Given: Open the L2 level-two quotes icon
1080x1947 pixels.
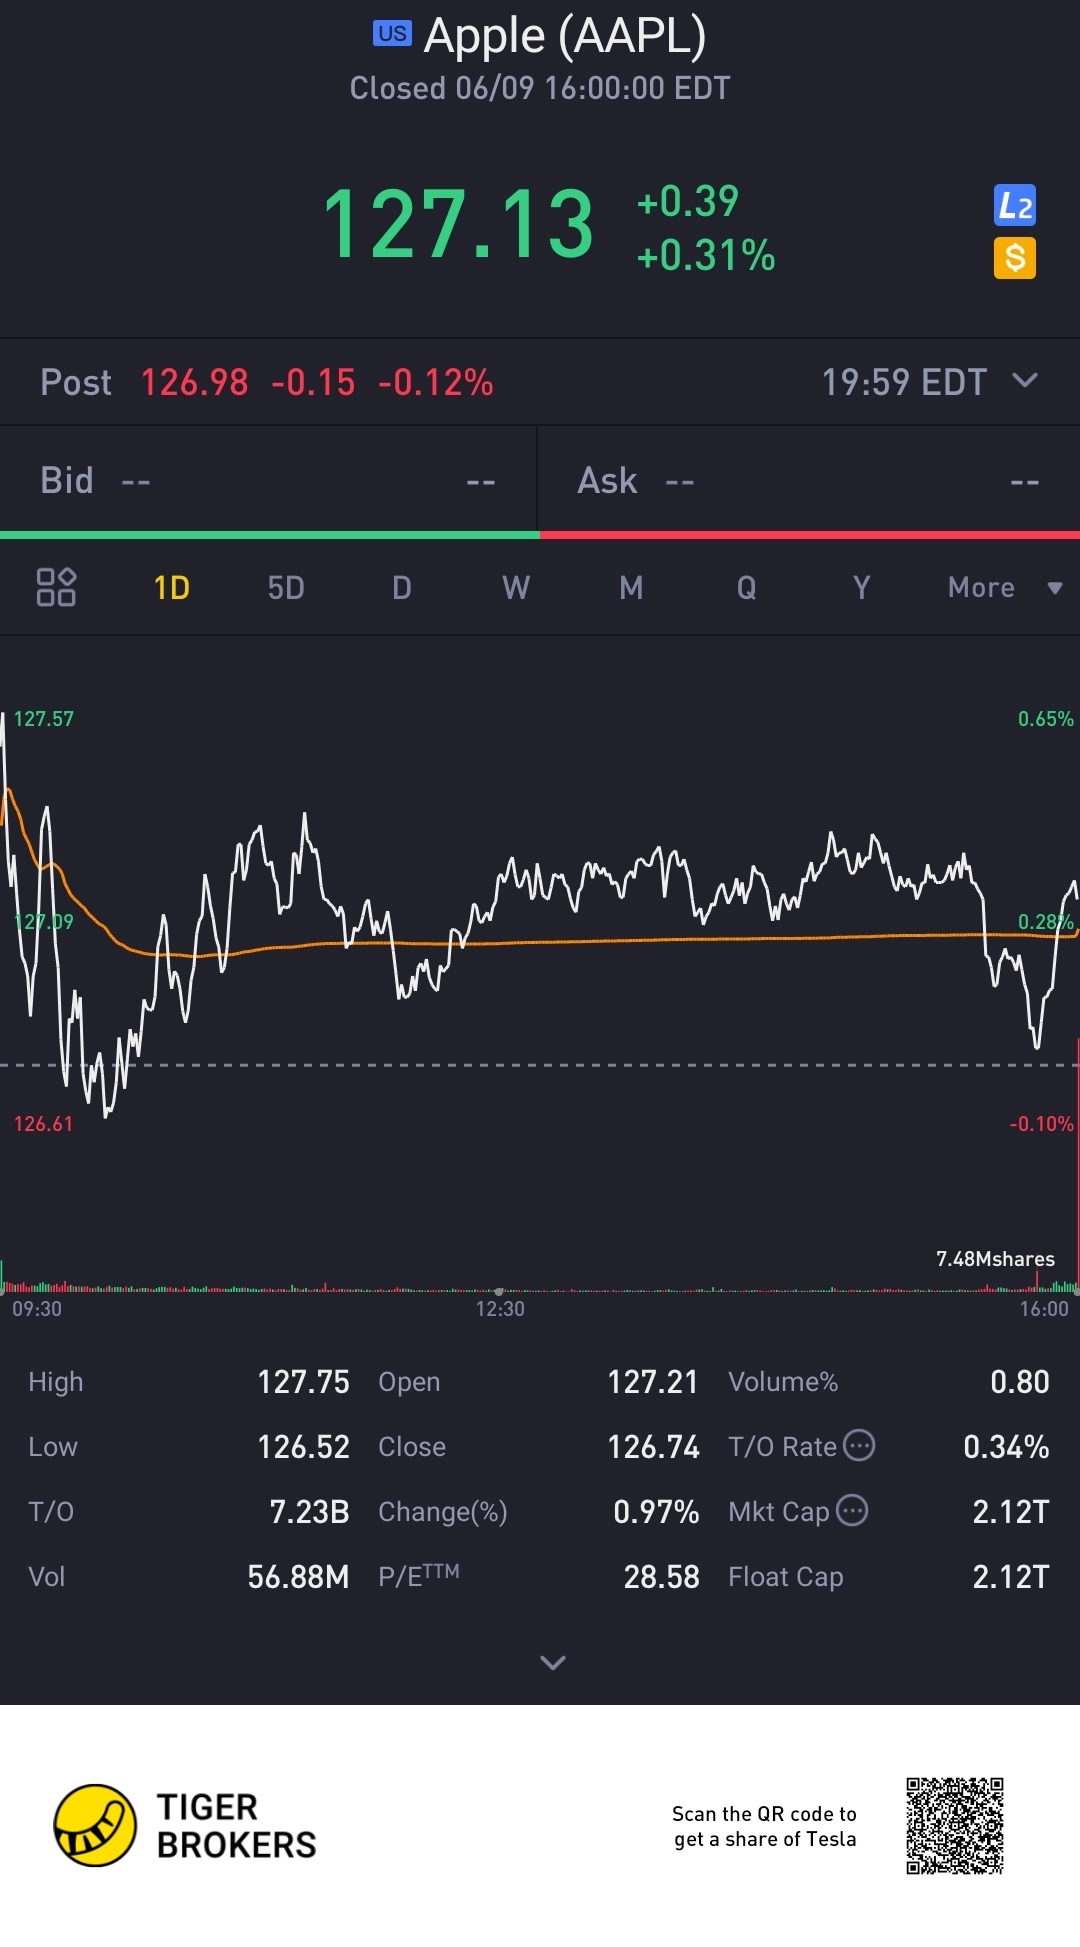Looking at the screenshot, I should (1015, 206).
